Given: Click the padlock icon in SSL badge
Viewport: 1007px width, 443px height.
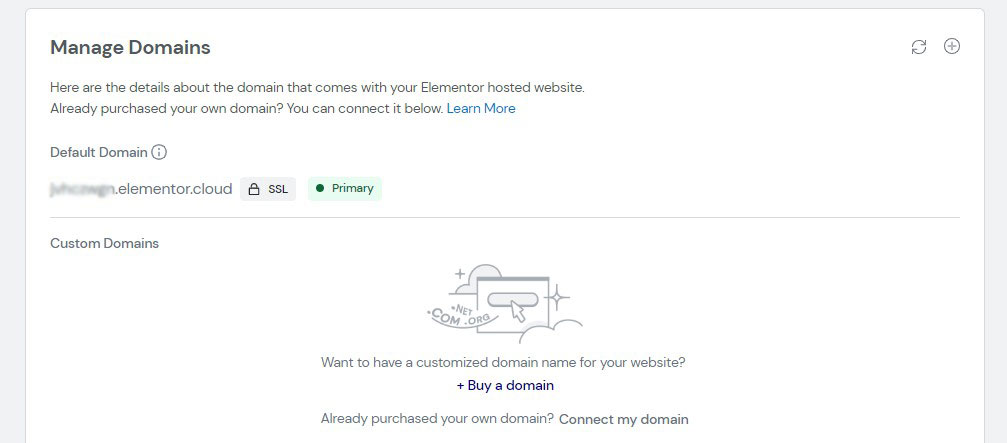Looking at the screenshot, I should [254, 189].
